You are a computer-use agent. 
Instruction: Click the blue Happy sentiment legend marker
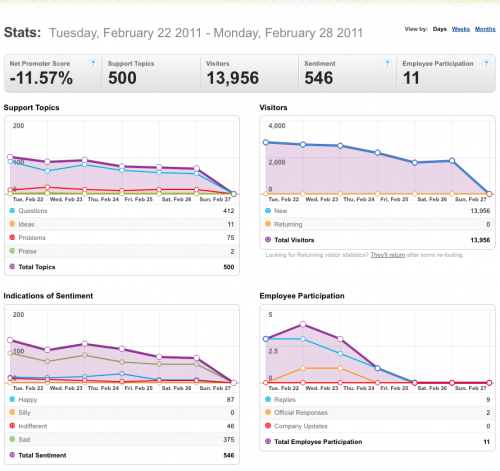click(x=12, y=399)
